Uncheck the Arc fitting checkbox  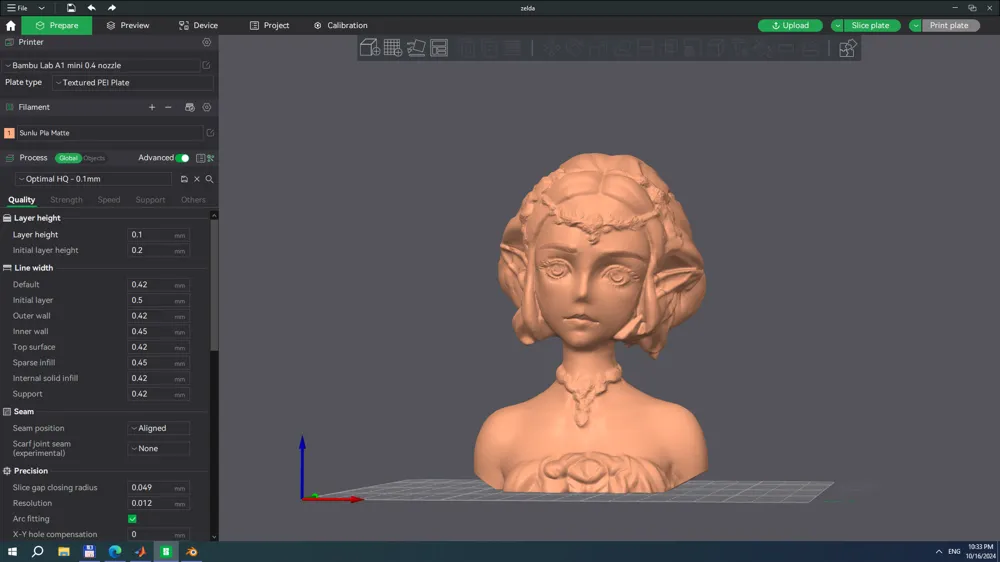point(132,519)
